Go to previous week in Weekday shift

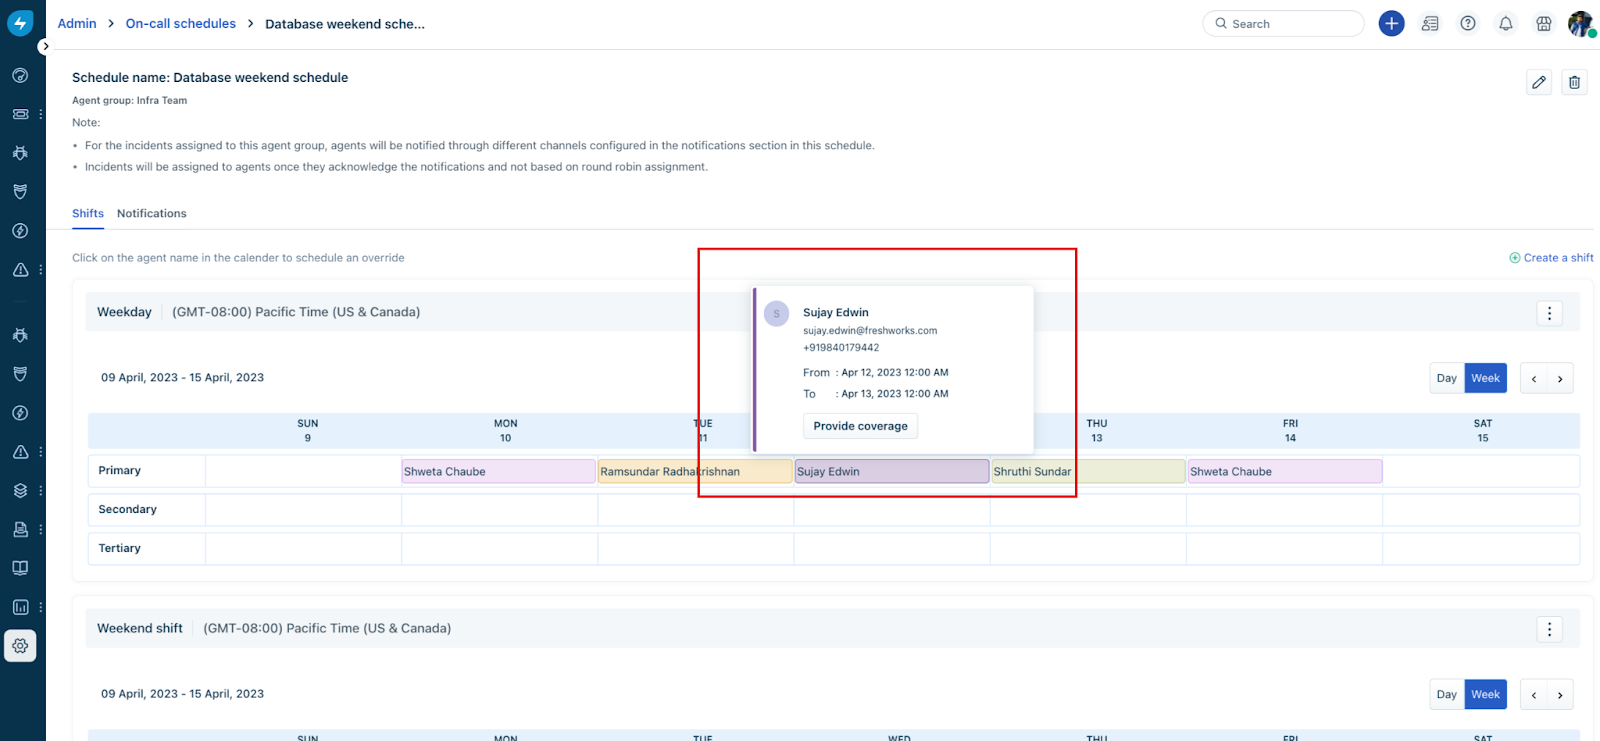tap(1534, 378)
